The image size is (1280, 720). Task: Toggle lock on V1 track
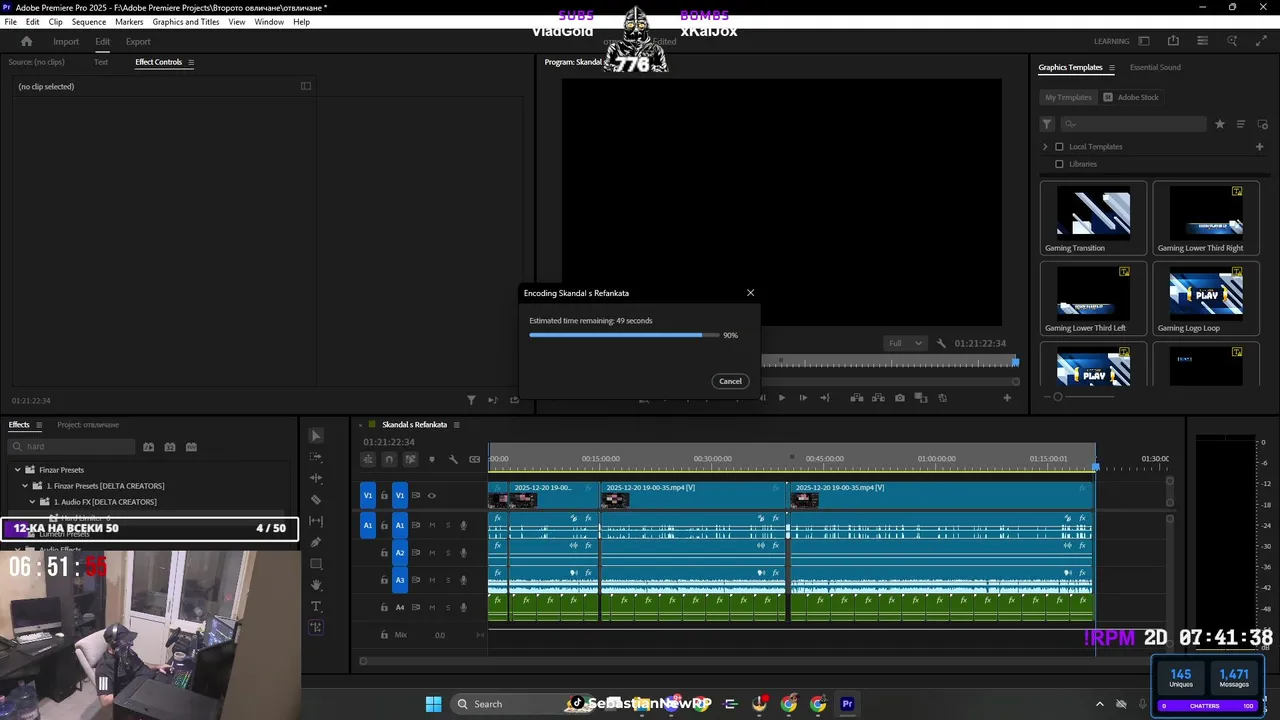[384, 496]
